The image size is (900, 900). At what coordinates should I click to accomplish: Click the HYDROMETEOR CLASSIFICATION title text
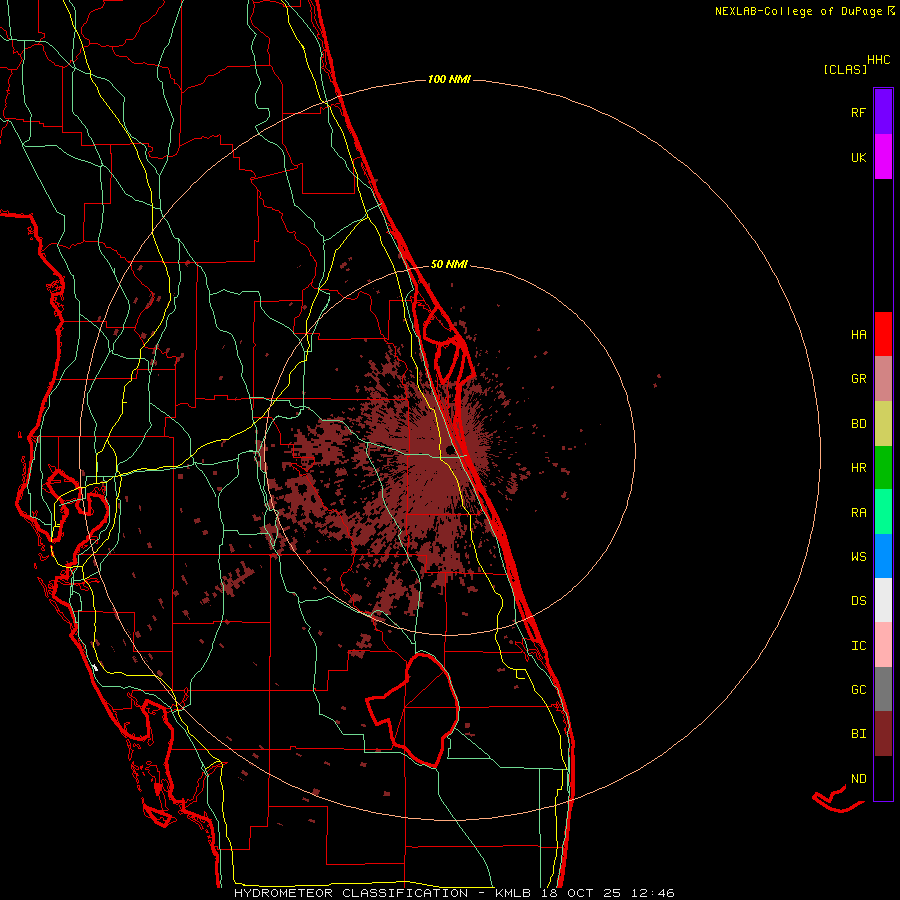point(351,893)
